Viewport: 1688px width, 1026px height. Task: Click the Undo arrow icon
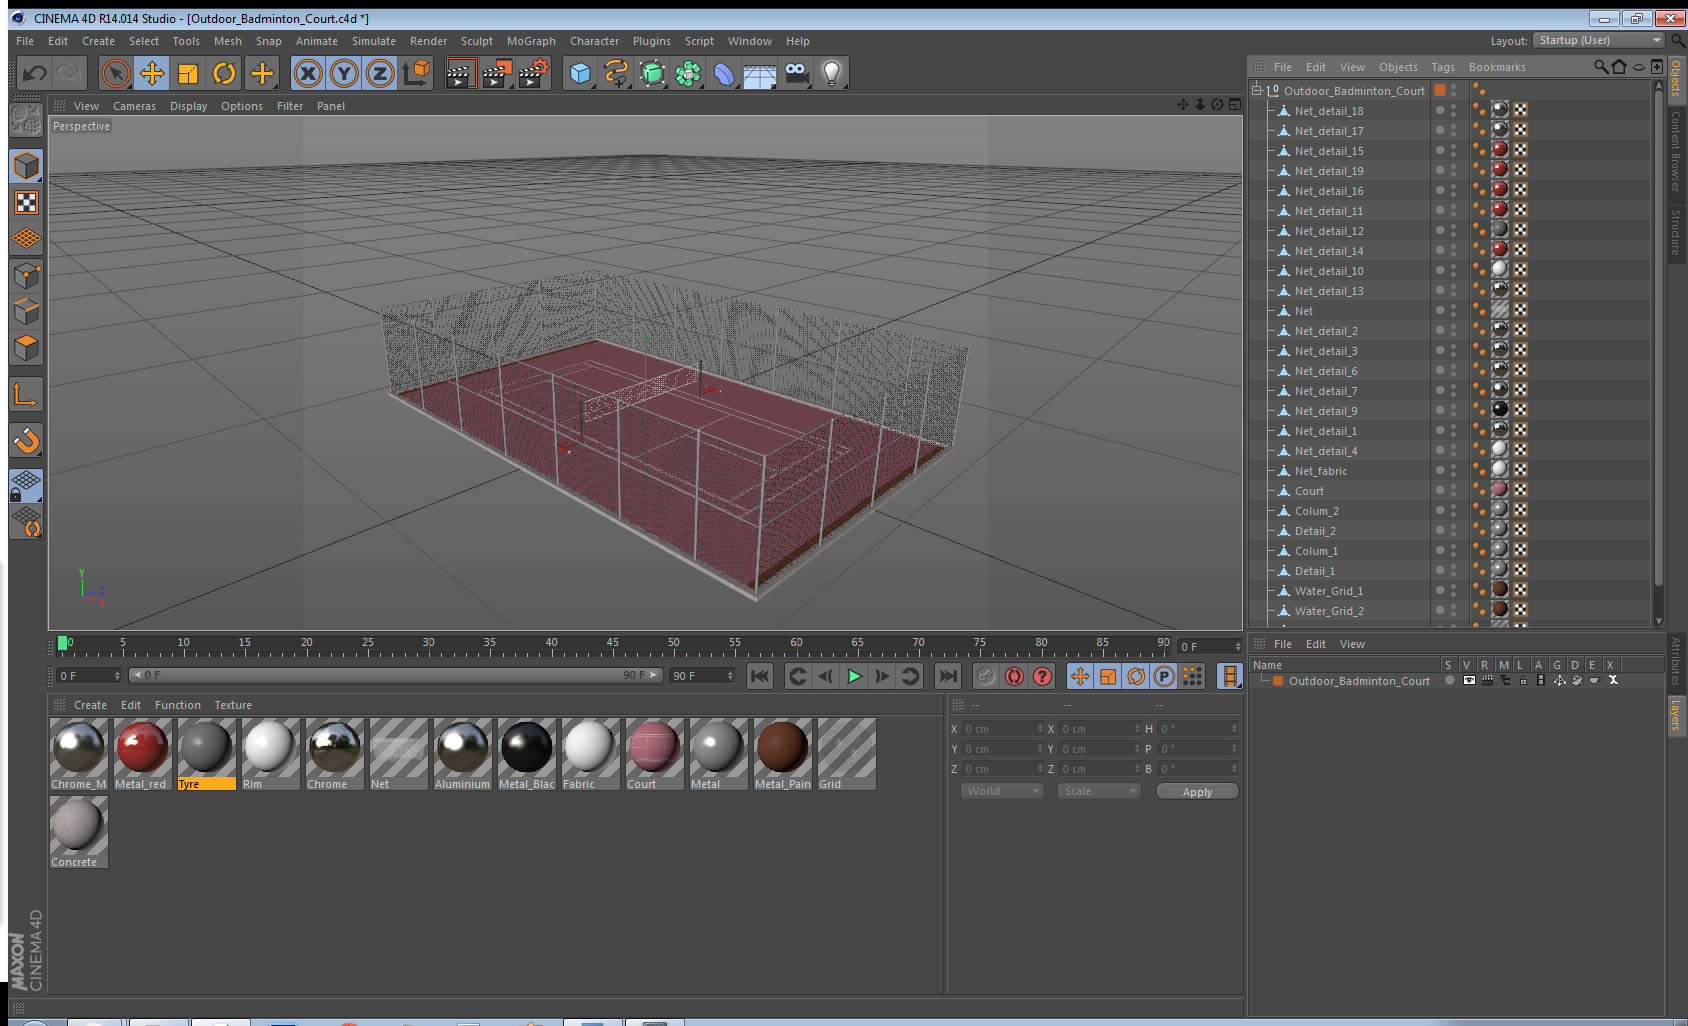pos(34,73)
